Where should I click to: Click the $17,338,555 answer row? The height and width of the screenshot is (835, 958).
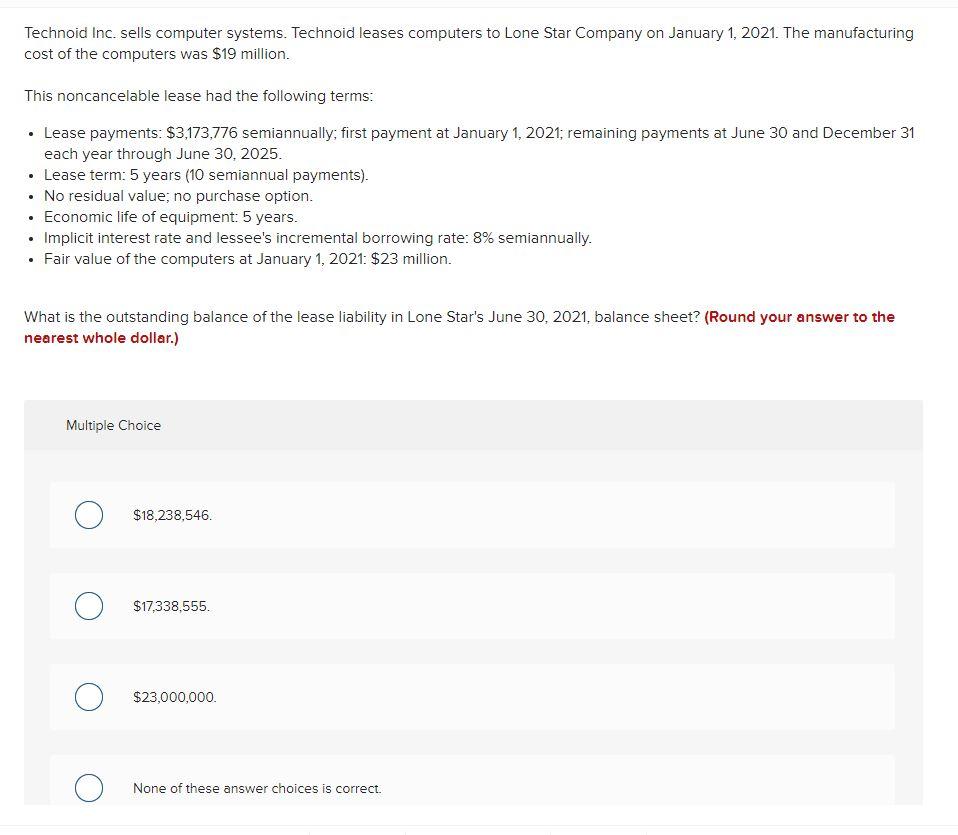click(x=470, y=606)
